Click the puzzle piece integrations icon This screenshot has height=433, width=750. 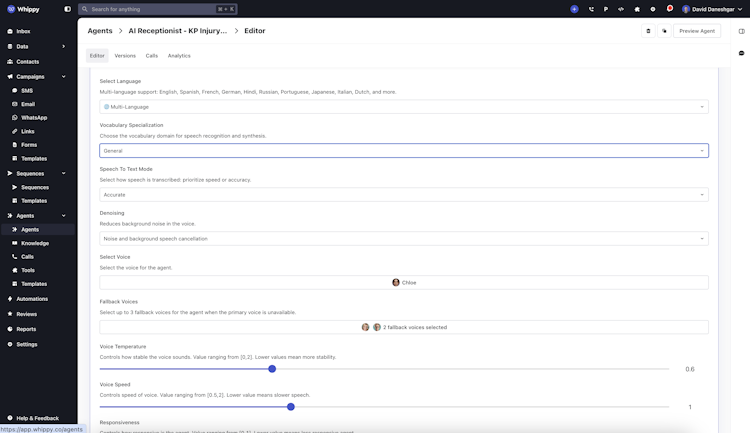[637, 9]
